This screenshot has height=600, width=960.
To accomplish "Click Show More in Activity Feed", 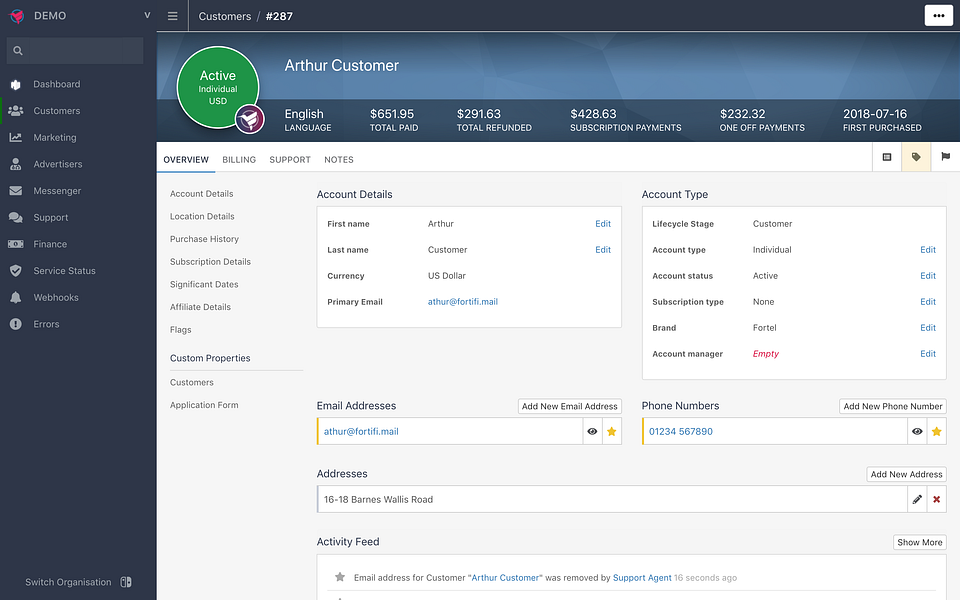I will click(x=920, y=542).
